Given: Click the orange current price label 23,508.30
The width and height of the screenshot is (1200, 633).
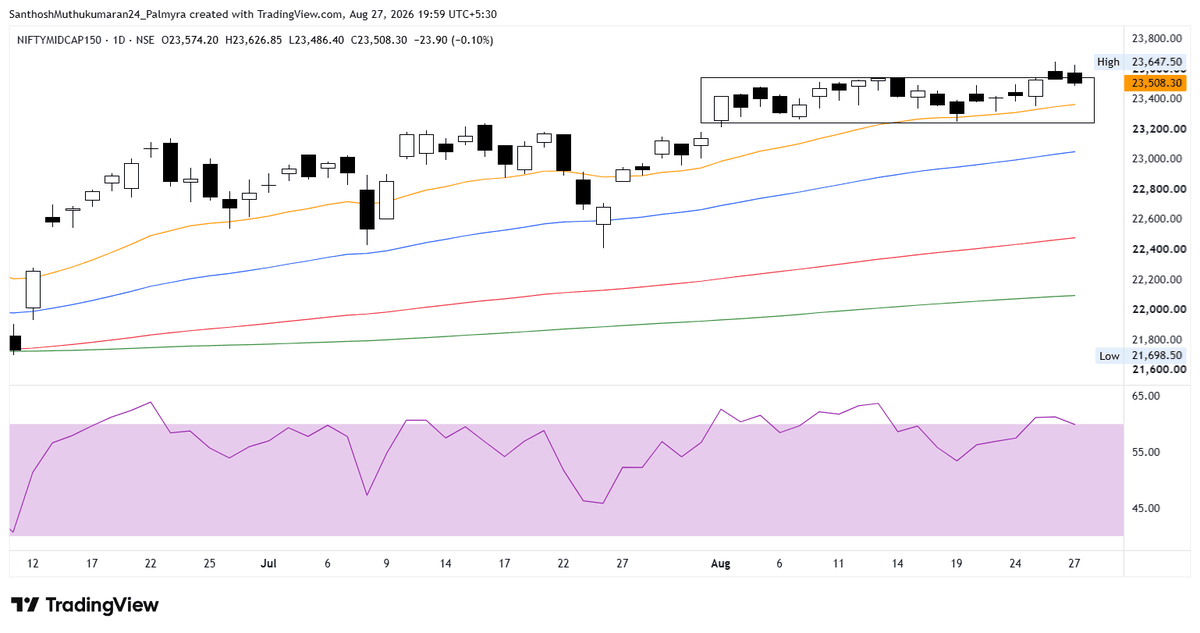Looking at the screenshot, I should (x=1155, y=84).
